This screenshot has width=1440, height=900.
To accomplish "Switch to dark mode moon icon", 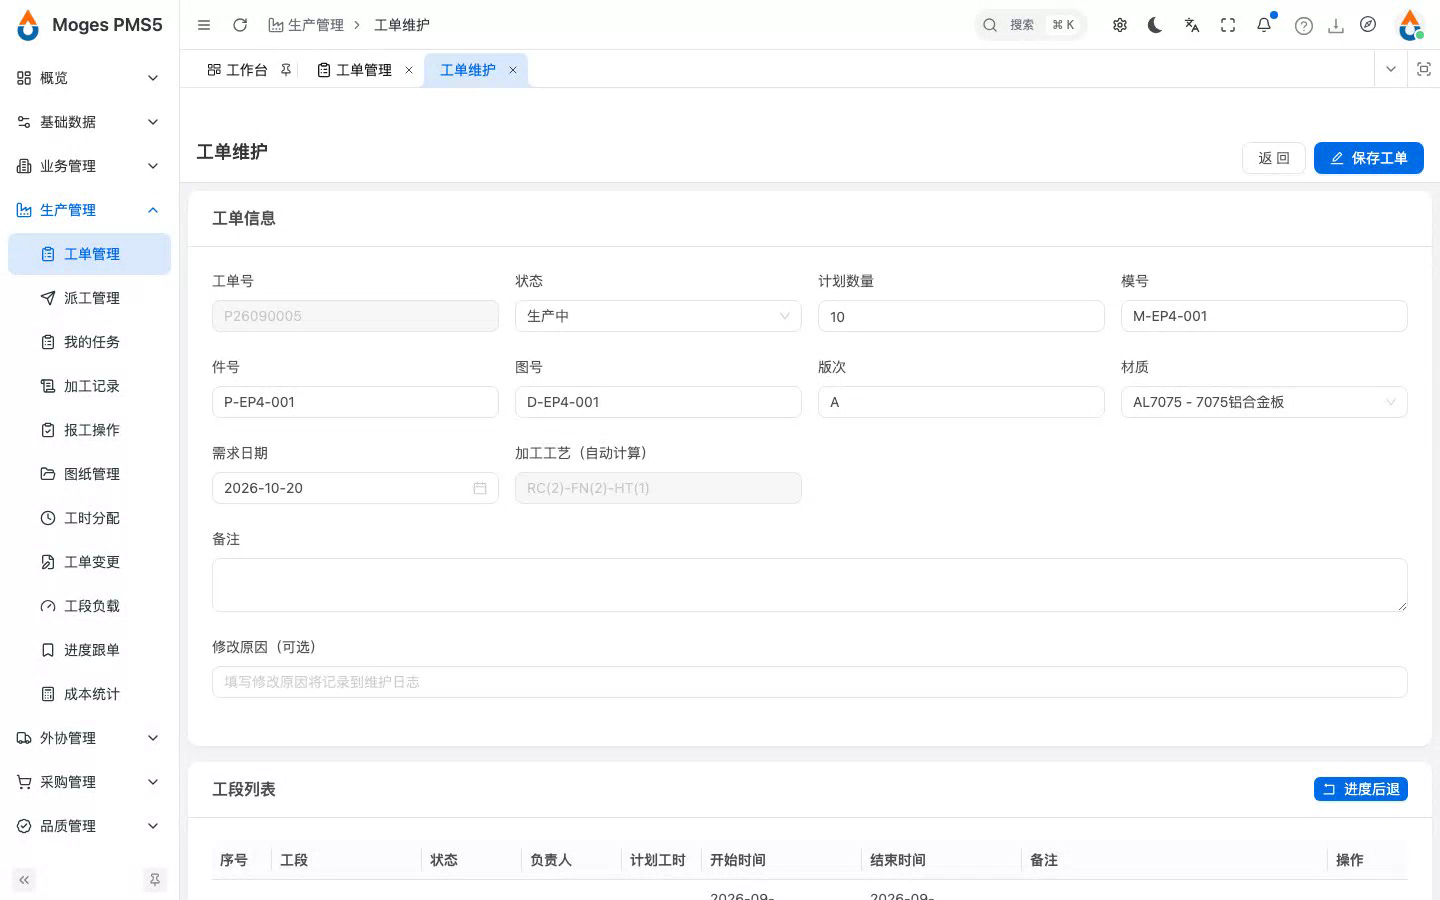I will click(1155, 25).
